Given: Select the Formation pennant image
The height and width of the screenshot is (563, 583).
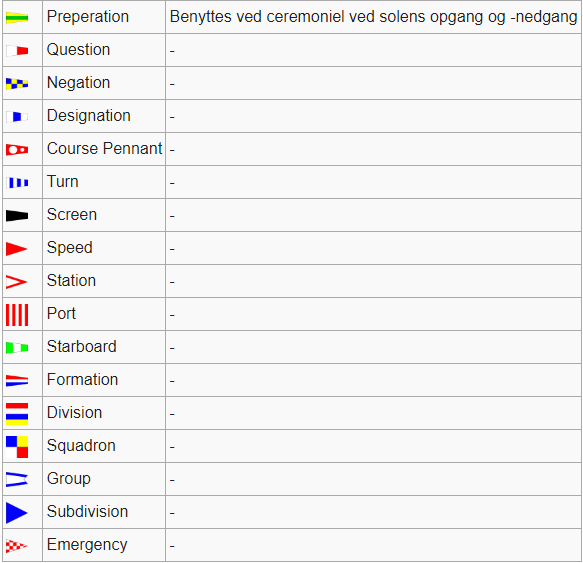Looking at the screenshot, I should (17, 381).
